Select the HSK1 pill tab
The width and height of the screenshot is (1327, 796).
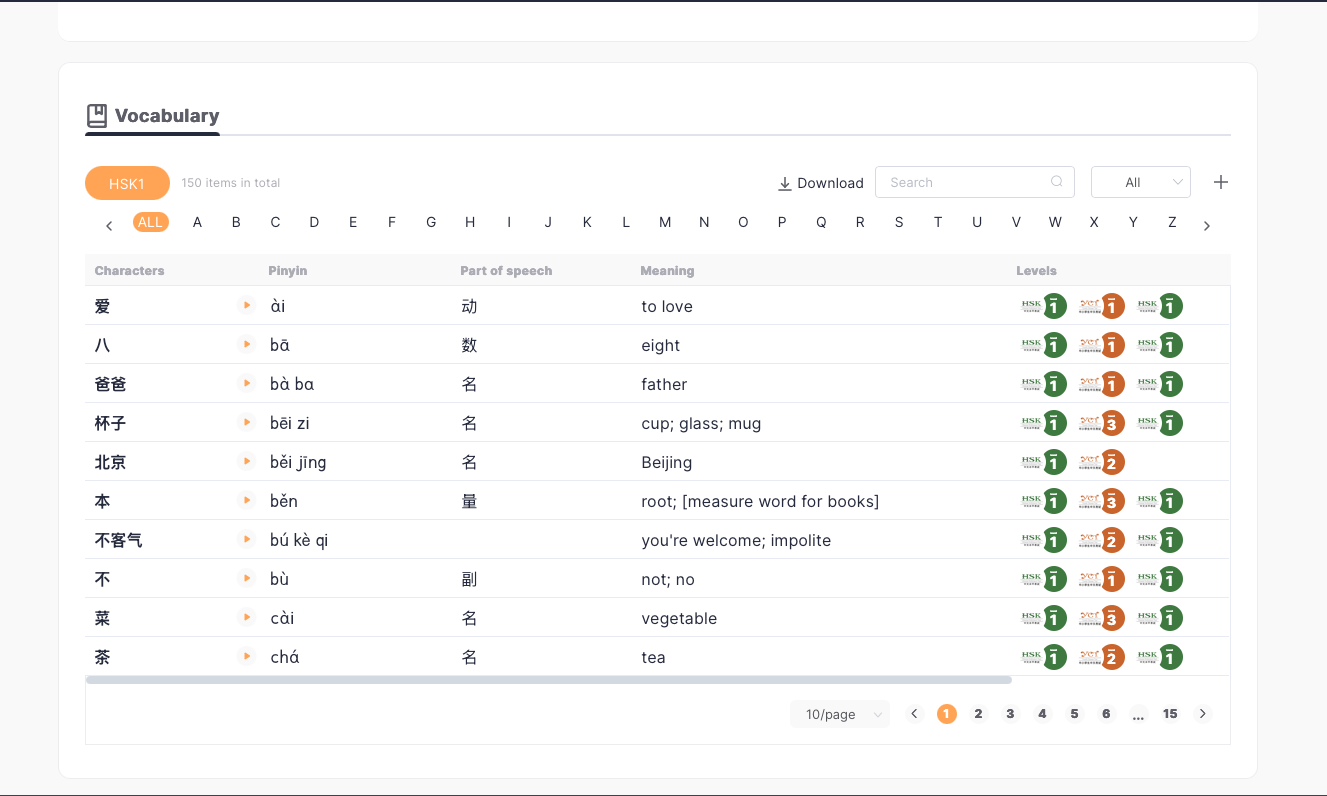click(x=127, y=183)
